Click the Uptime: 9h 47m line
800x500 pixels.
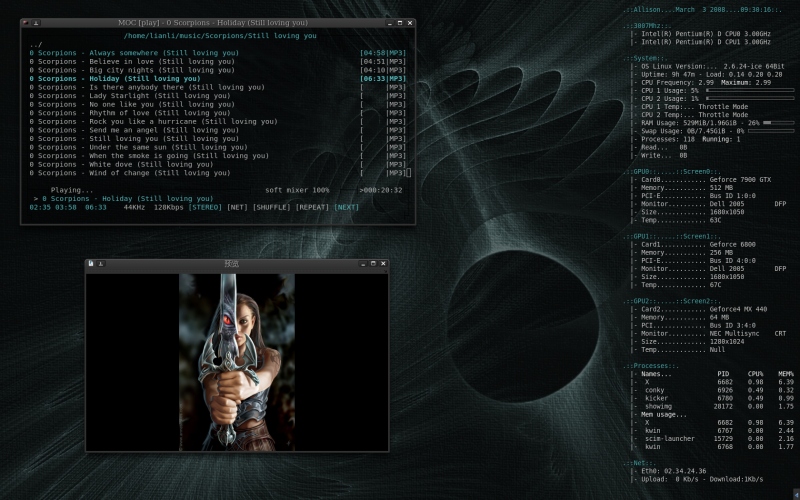711,74
